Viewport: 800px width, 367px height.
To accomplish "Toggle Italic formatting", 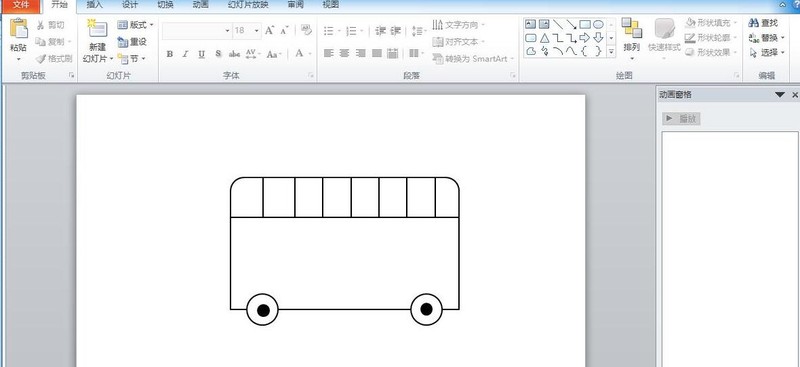I will [x=185, y=54].
